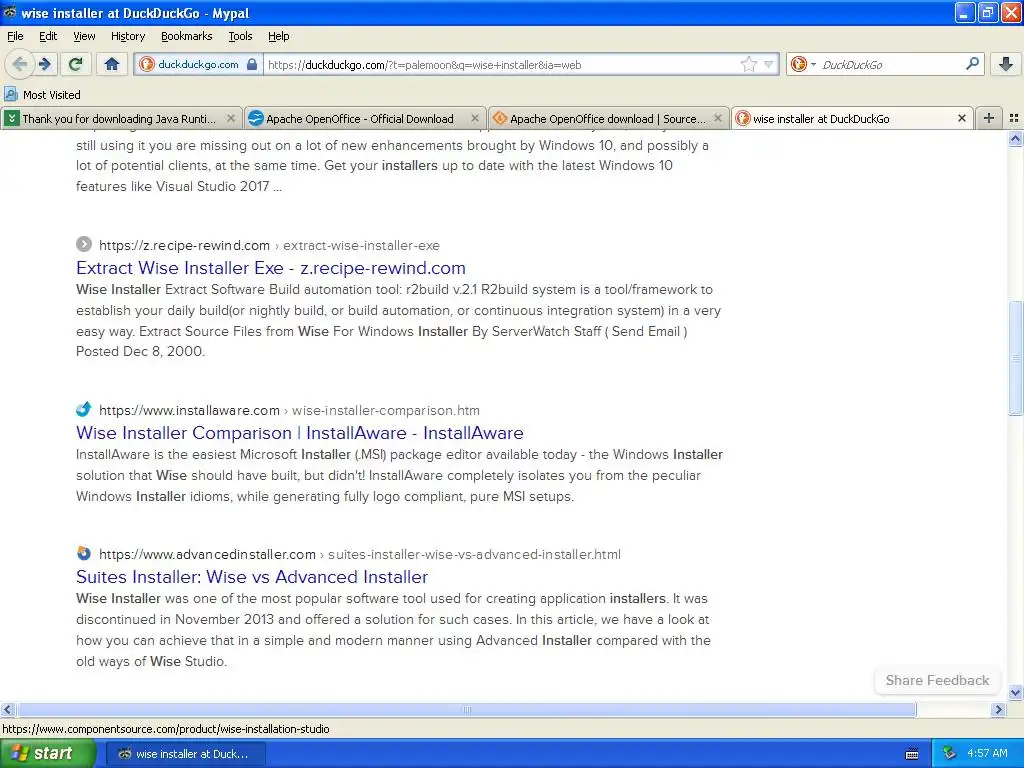1024x768 pixels.
Task: Click the search magnifier icon
Action: pos(972,64)
